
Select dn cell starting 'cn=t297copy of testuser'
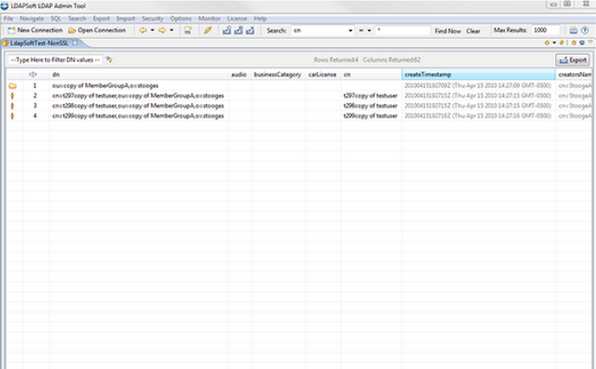coord(138,96)
